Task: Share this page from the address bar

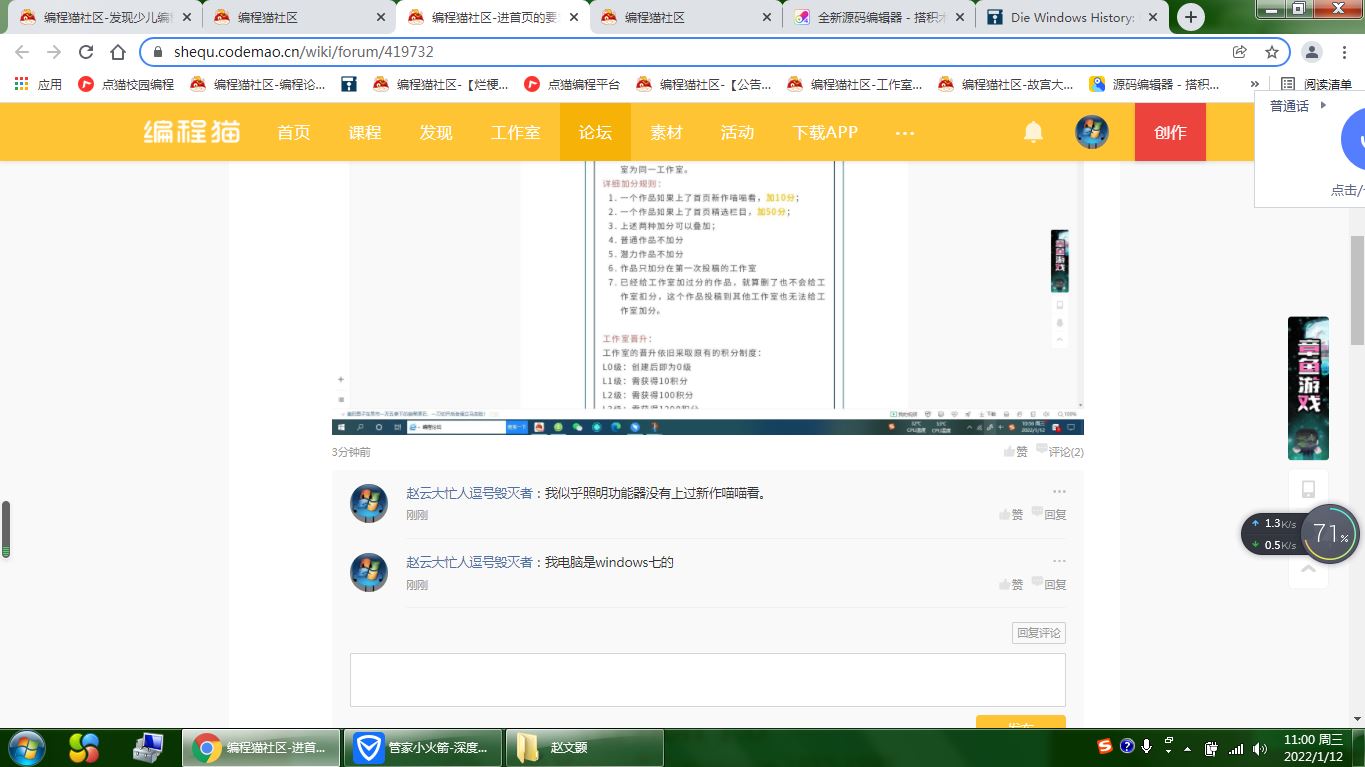Action: coord(1240,52)
